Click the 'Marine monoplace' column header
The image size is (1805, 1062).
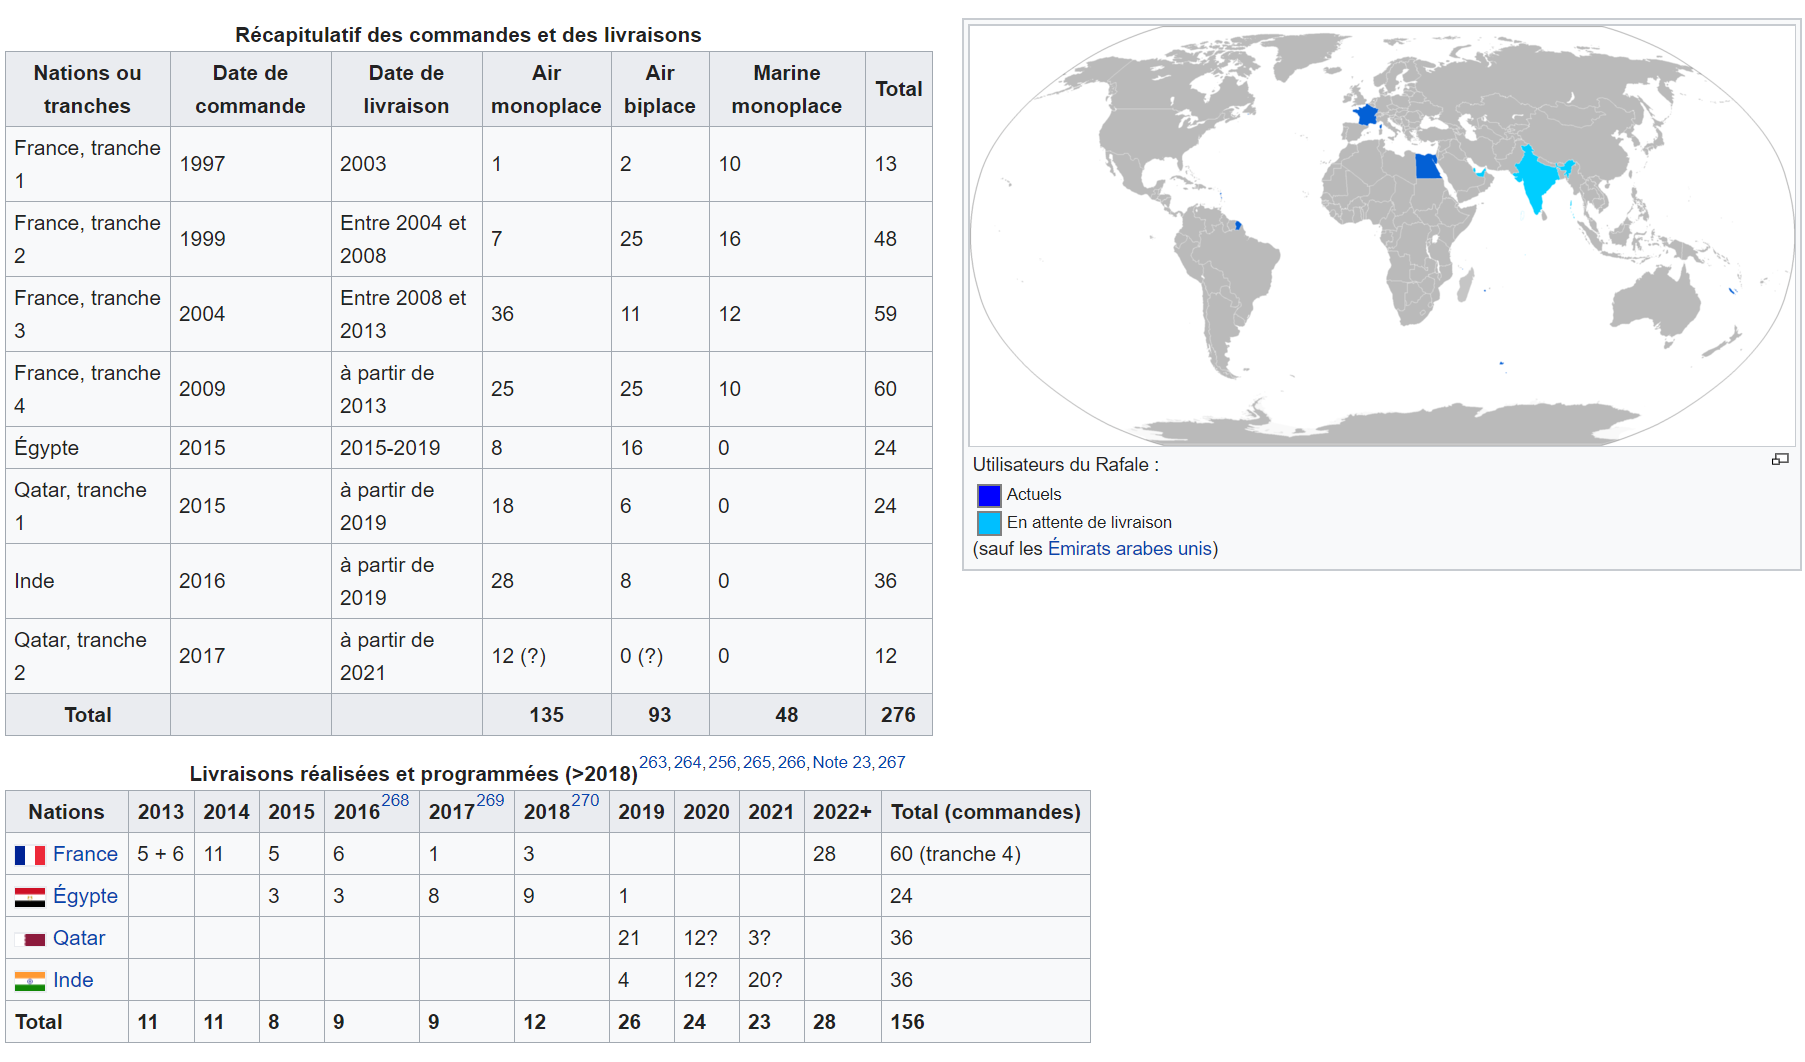pyautogui.click(x=787, y=89)
